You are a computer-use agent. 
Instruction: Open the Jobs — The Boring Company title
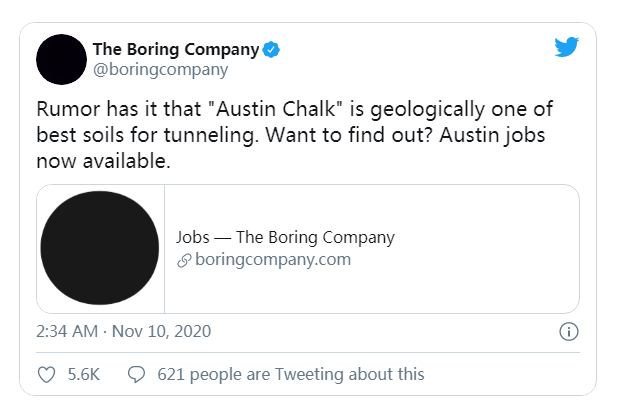coord(285,237)
